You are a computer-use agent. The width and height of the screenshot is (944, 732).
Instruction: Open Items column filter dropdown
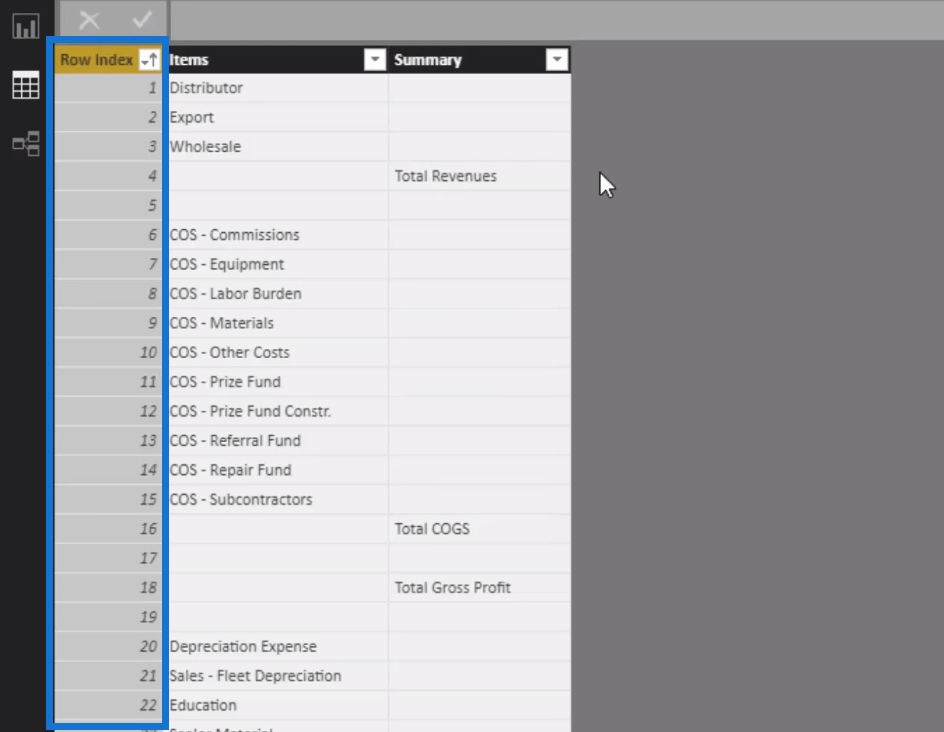click(x=374, y=60)
